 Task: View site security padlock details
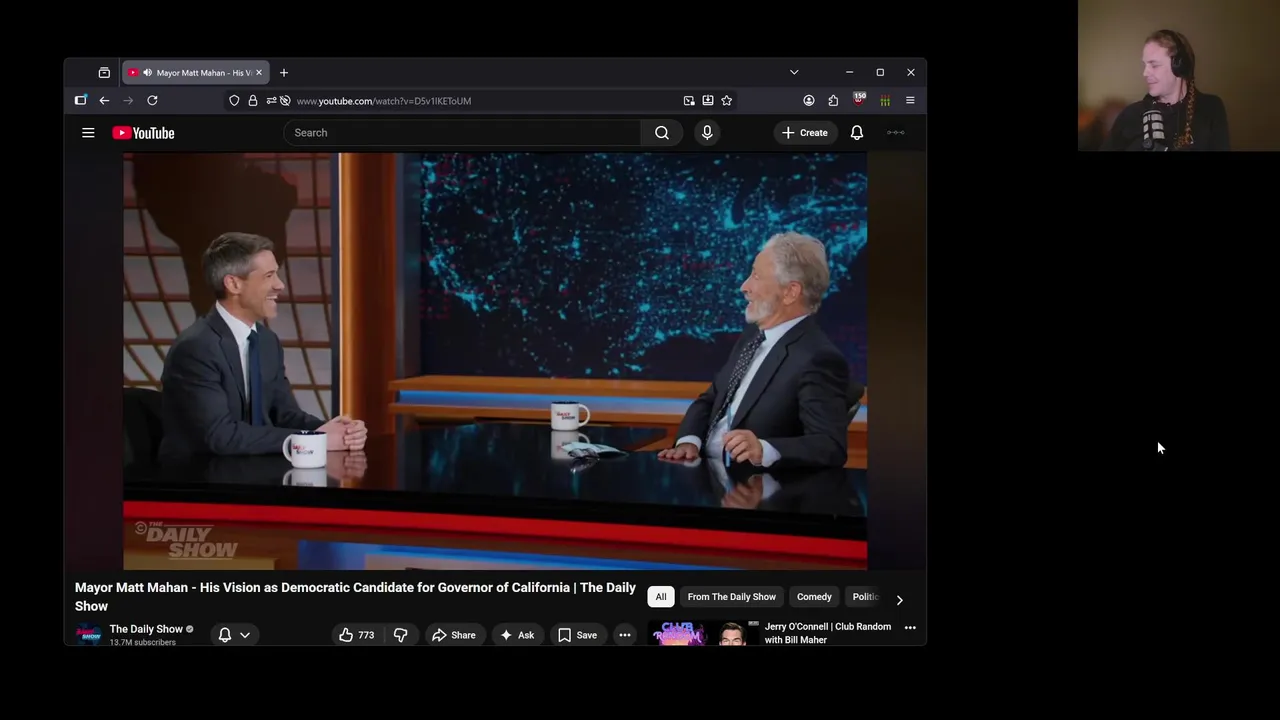(x=253, y=101)
